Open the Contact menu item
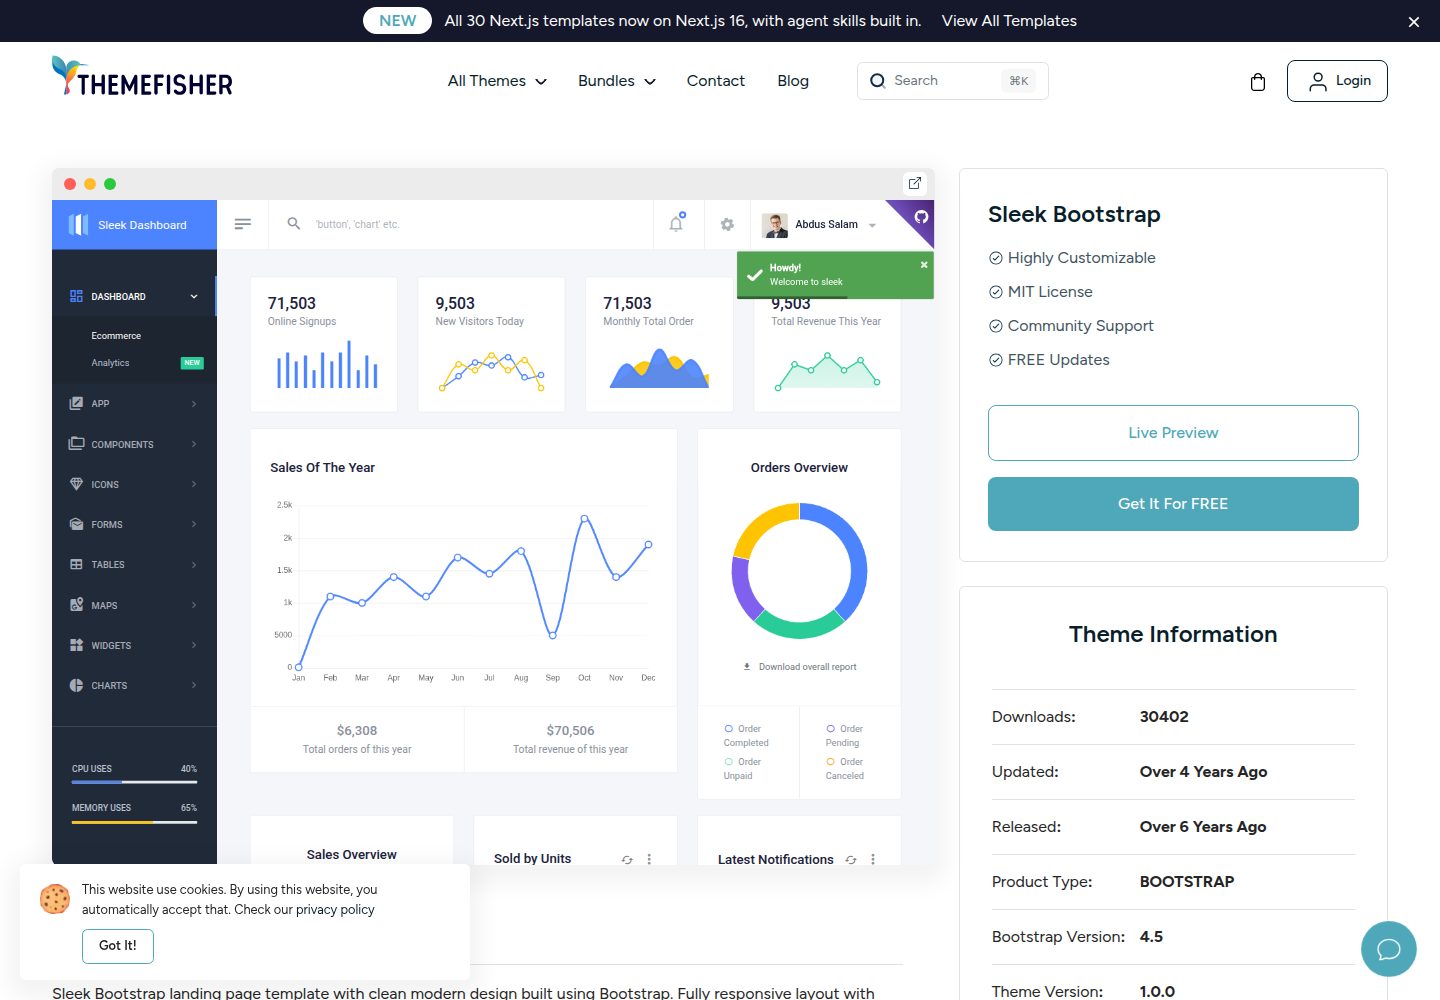Image resolution: width=1440 pixels, height=1000 pixels. pos(716,81)
